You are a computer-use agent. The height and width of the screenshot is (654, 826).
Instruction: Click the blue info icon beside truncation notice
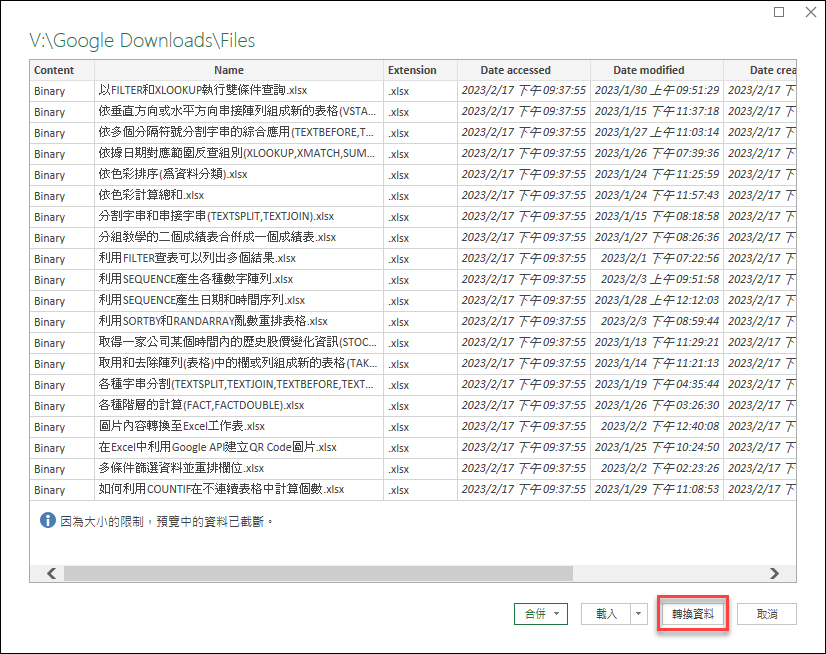point(47,521)
